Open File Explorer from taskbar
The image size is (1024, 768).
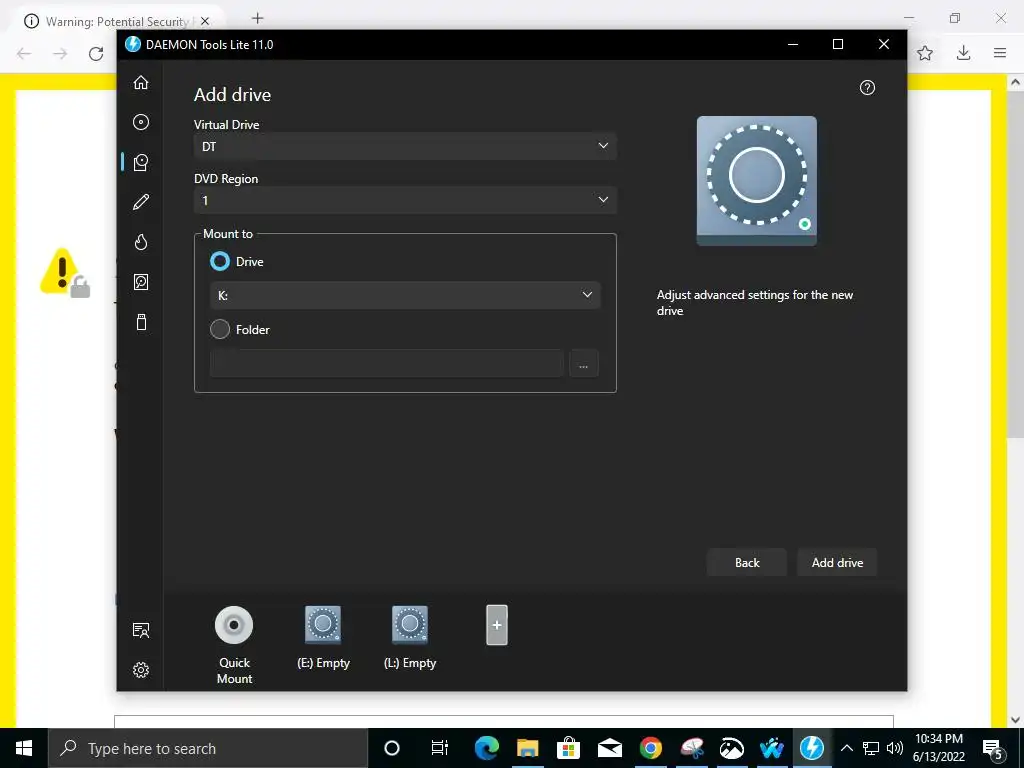pos(528,748)
